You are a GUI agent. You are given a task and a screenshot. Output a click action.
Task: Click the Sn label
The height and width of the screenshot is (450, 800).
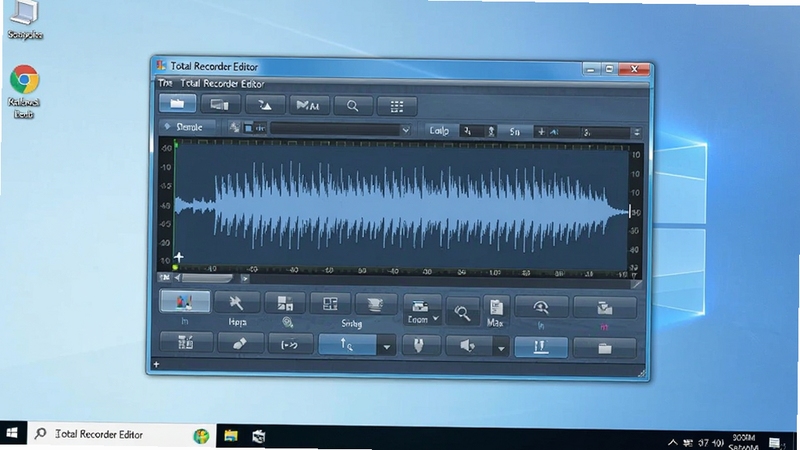(x=514, y=132)
